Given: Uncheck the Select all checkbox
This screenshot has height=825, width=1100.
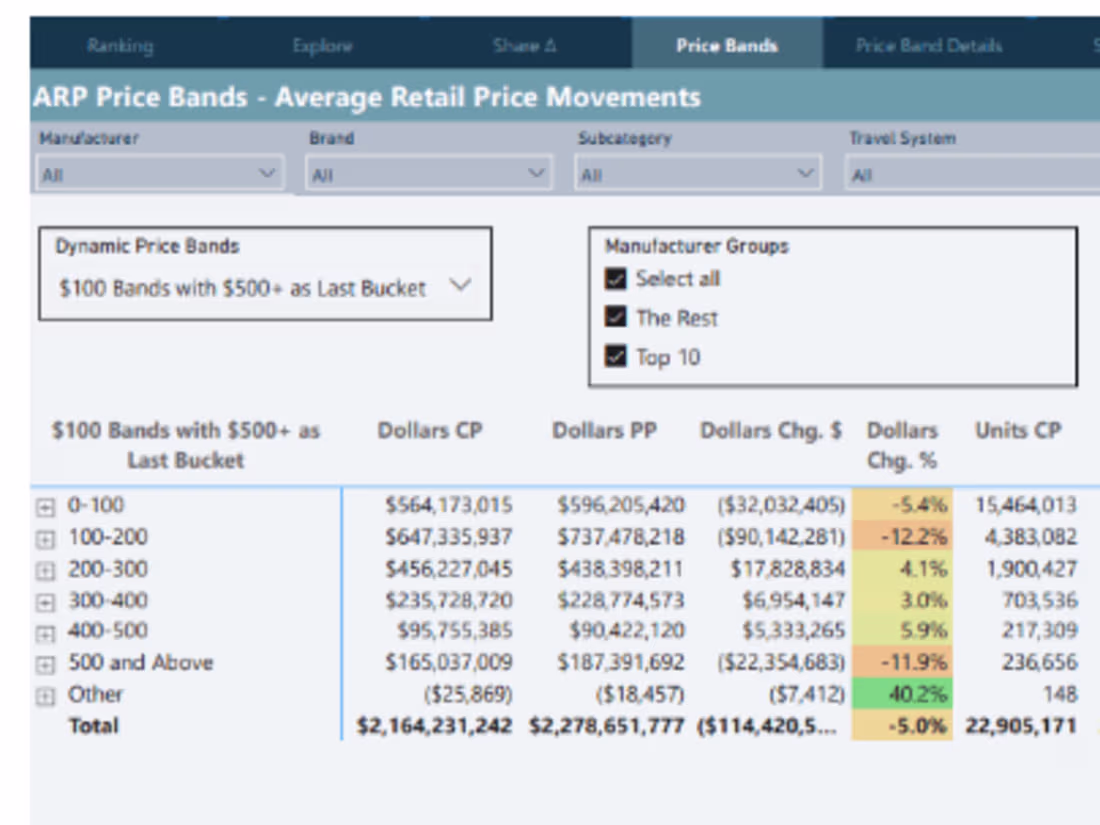Looking at the screenshot, I should (616, 279).
